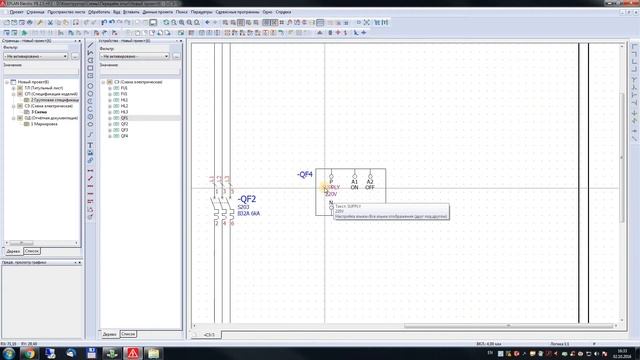Viewport: 640px width, 360px height.
Task: Click the -QF4 device label on the schematic
Action: pyautogui.click(x=304, y=174)
